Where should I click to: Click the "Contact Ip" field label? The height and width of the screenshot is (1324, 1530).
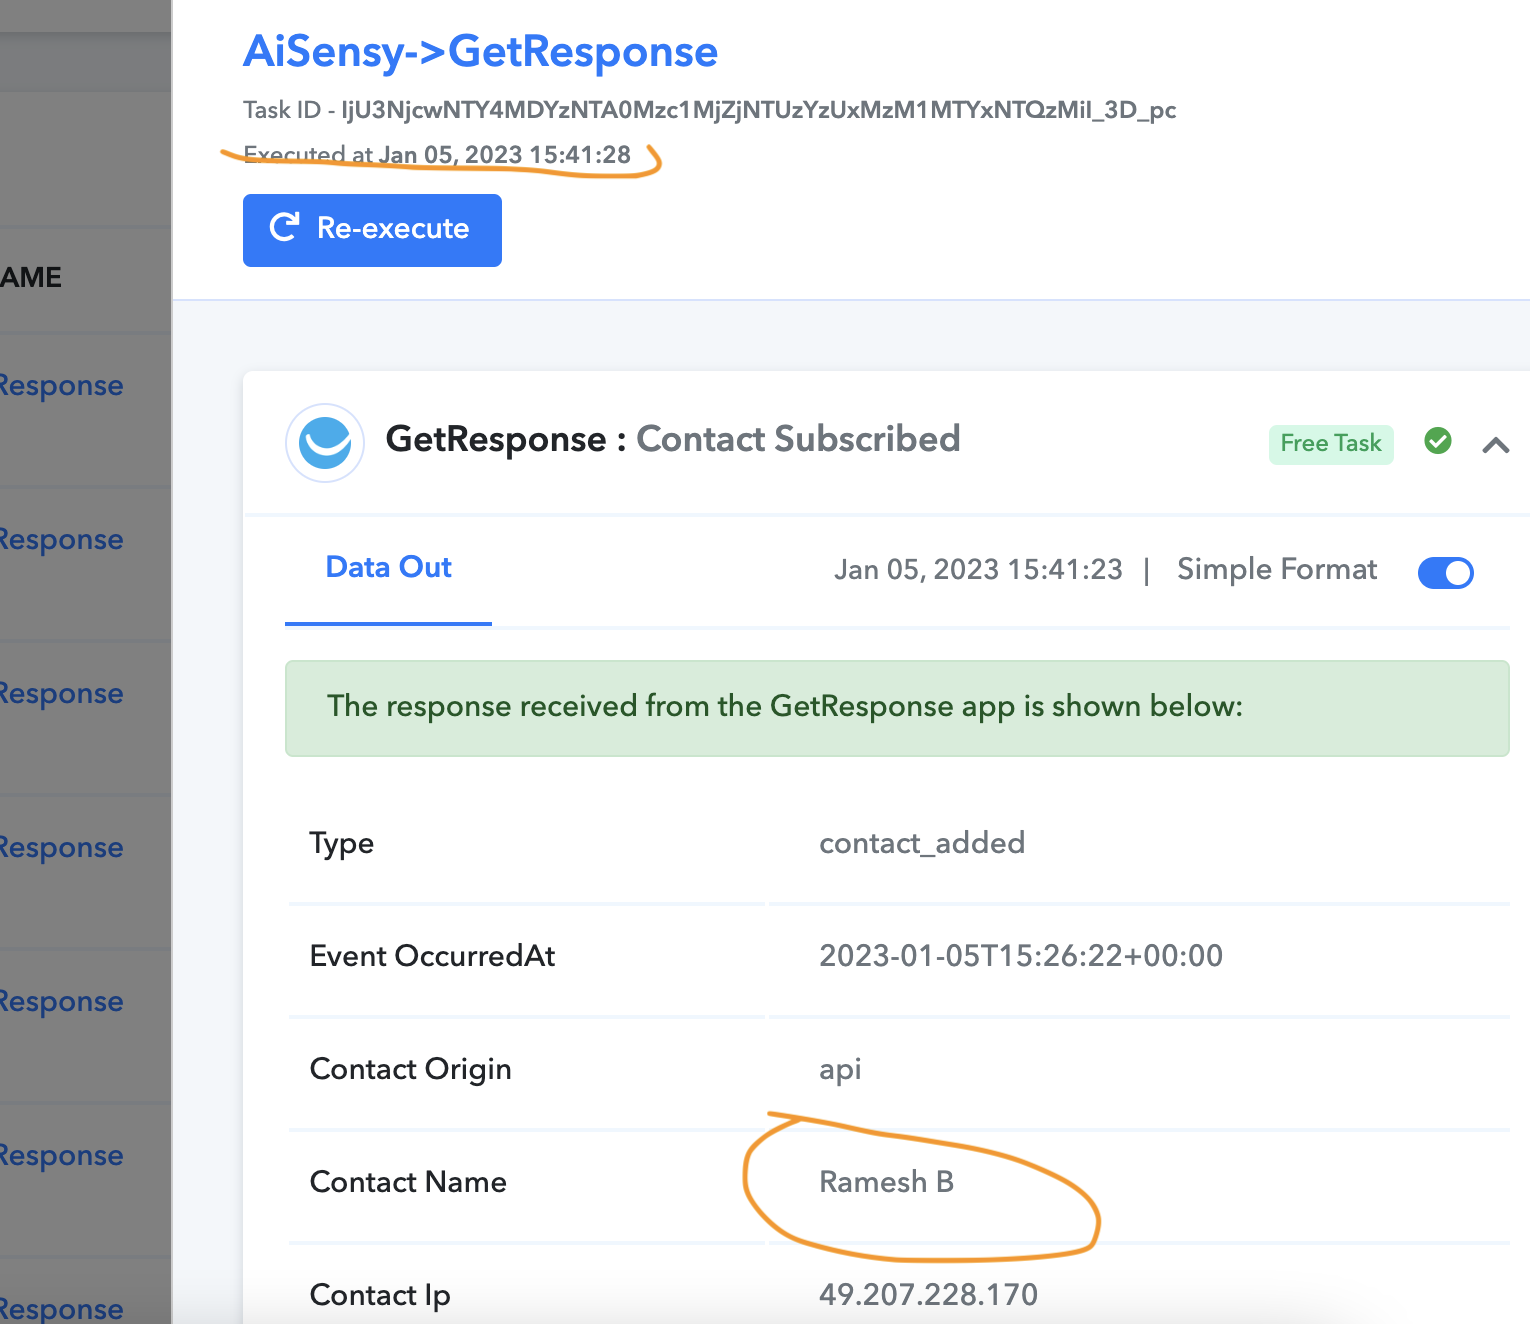380,1296
